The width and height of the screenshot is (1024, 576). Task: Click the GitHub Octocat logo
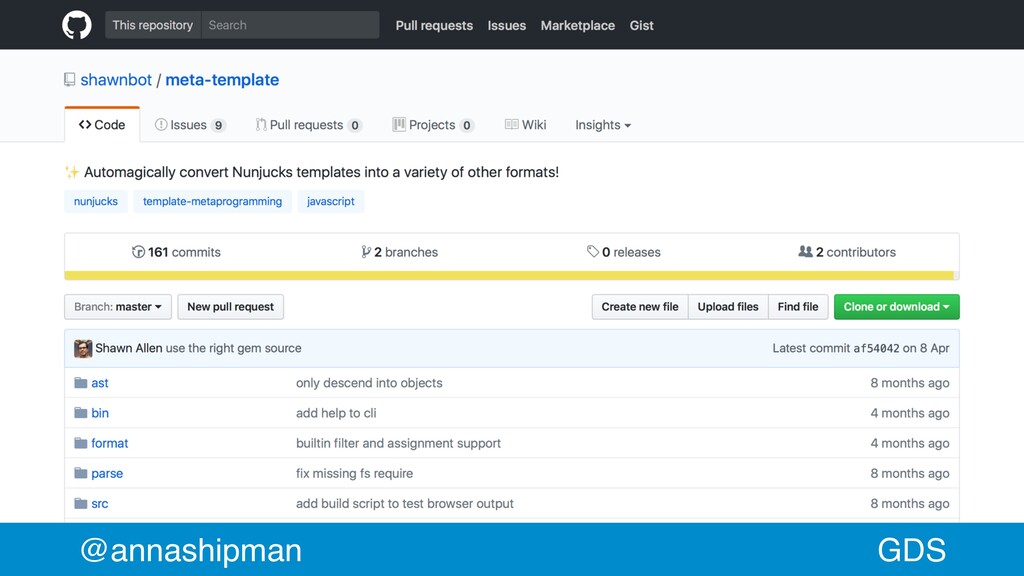click(76, 25)
